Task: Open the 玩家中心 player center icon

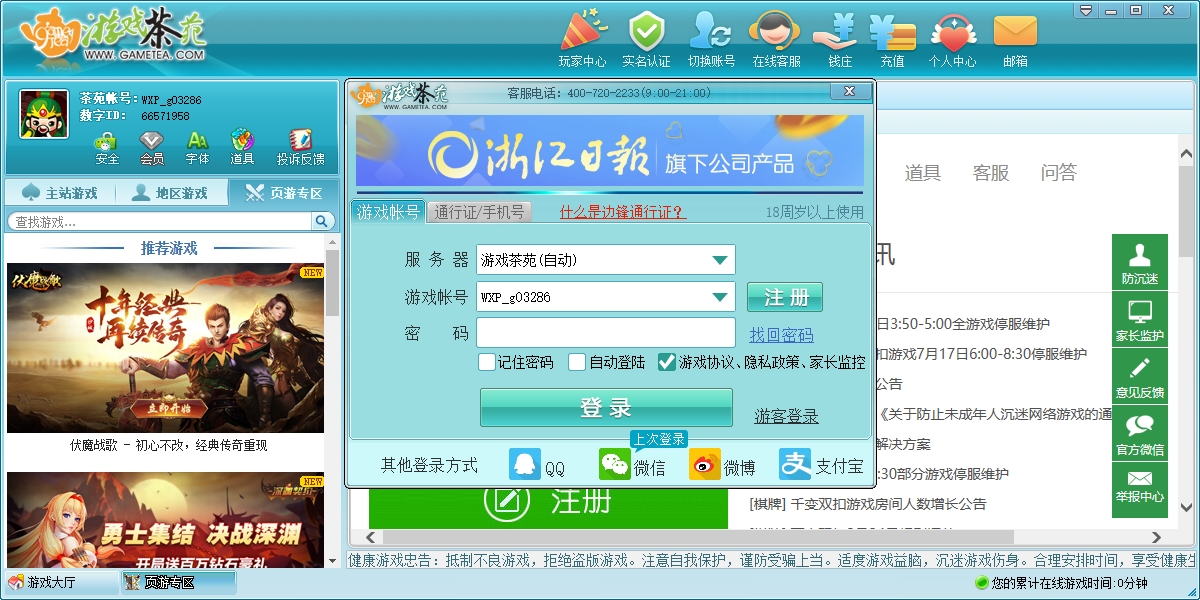Action: [583, 39]
